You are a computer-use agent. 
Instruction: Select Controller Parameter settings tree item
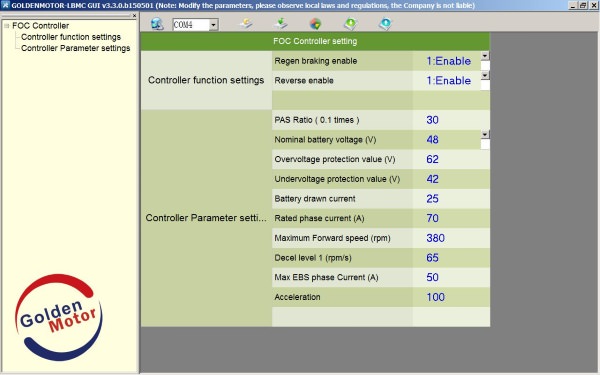tap(75, 48)
